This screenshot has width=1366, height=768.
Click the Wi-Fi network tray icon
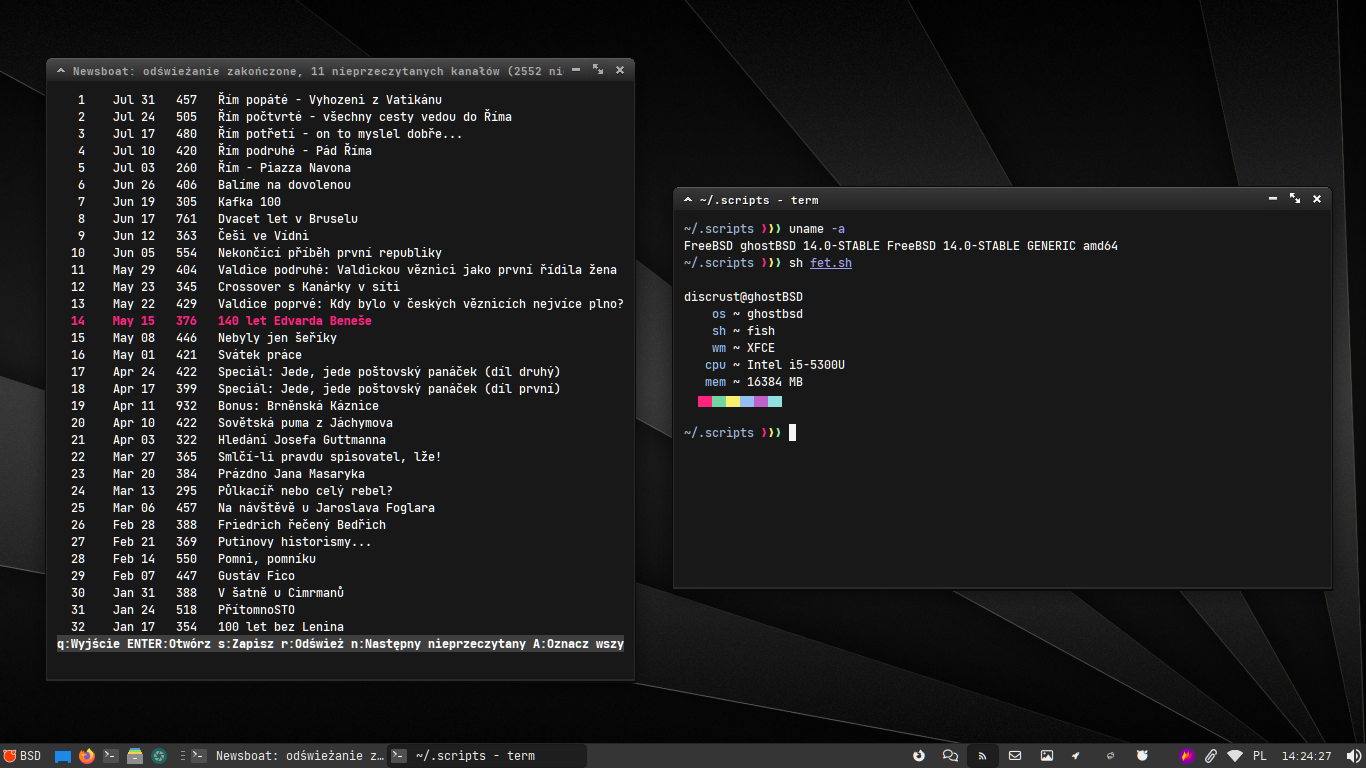[x=1235, y=756]
